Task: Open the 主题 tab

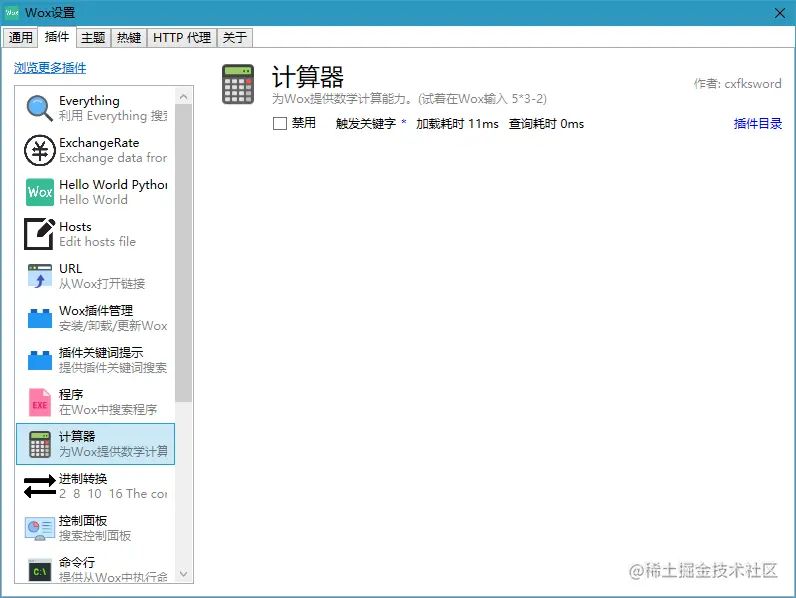Action: (93, 38)
